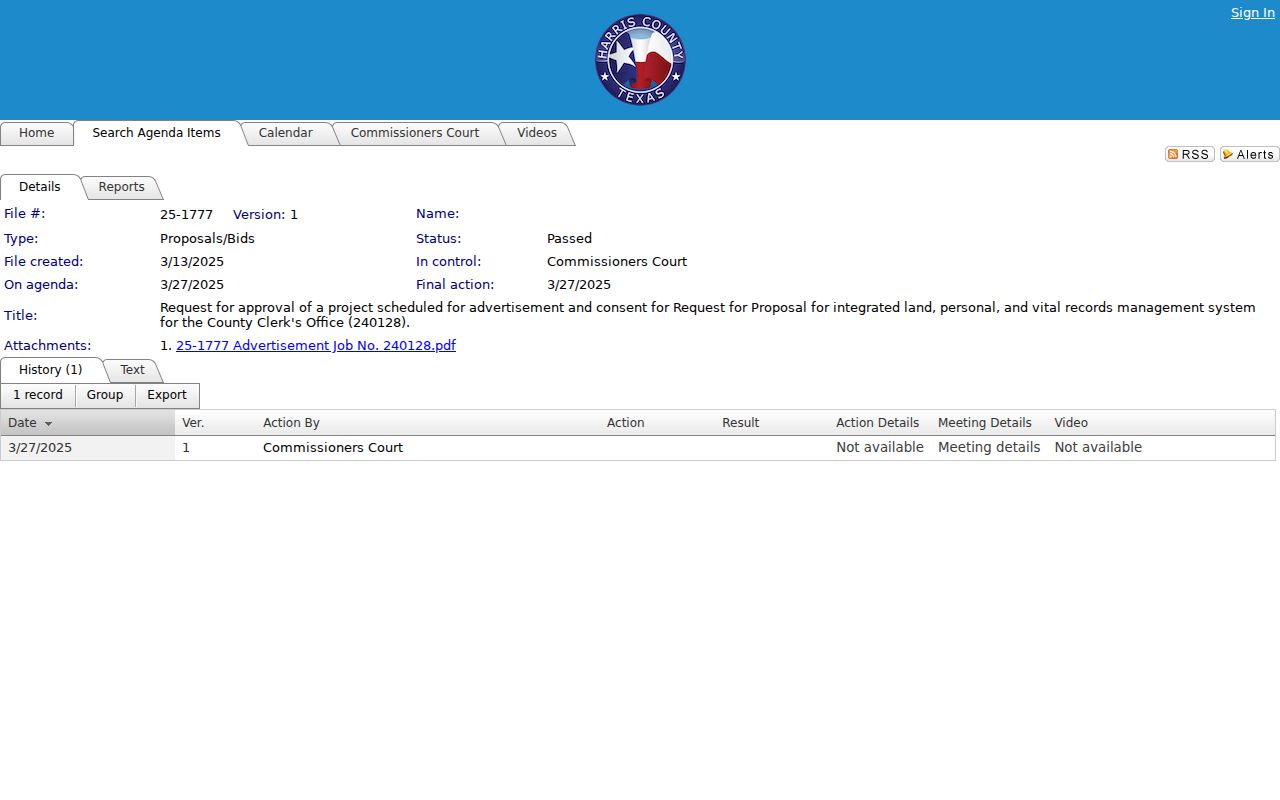The image size is (1280, 800).
Task: Click the Not available text under Action Details
Action: (880, 448)
